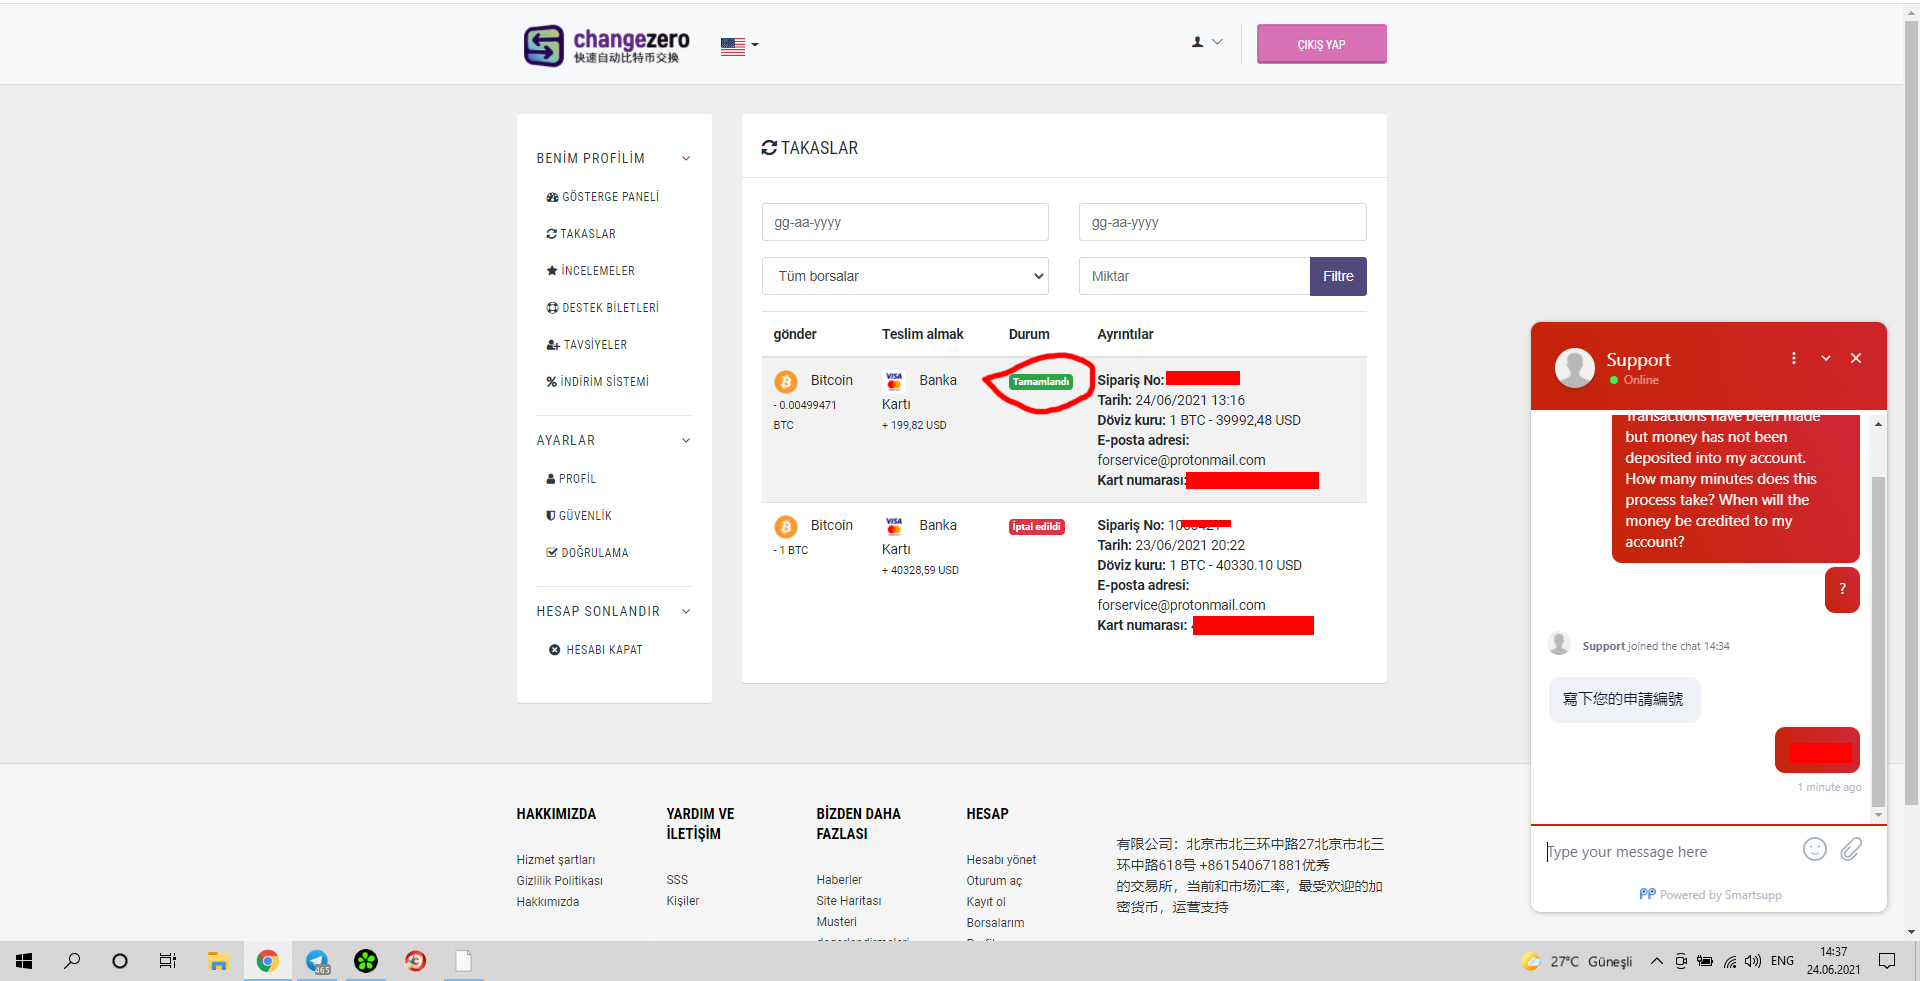Image resolution: width=1920 pixels, height=981 pixels.
Task: Open Telegram from the taskbar
Action: [317, 961]
